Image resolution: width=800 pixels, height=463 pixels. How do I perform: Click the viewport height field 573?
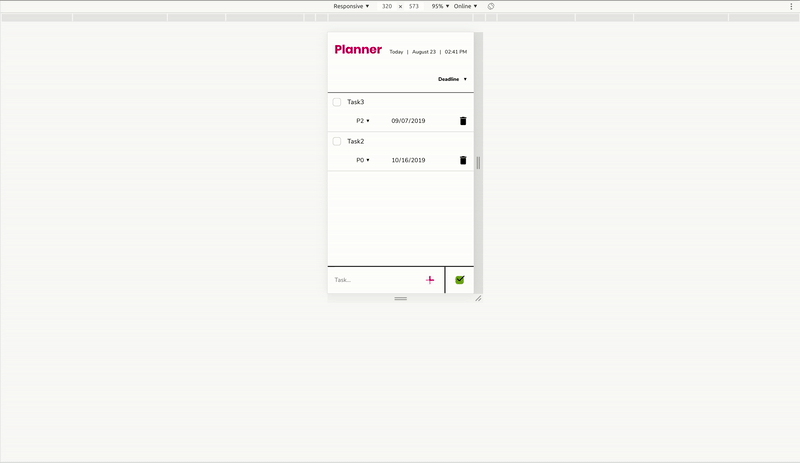point(414,6)
